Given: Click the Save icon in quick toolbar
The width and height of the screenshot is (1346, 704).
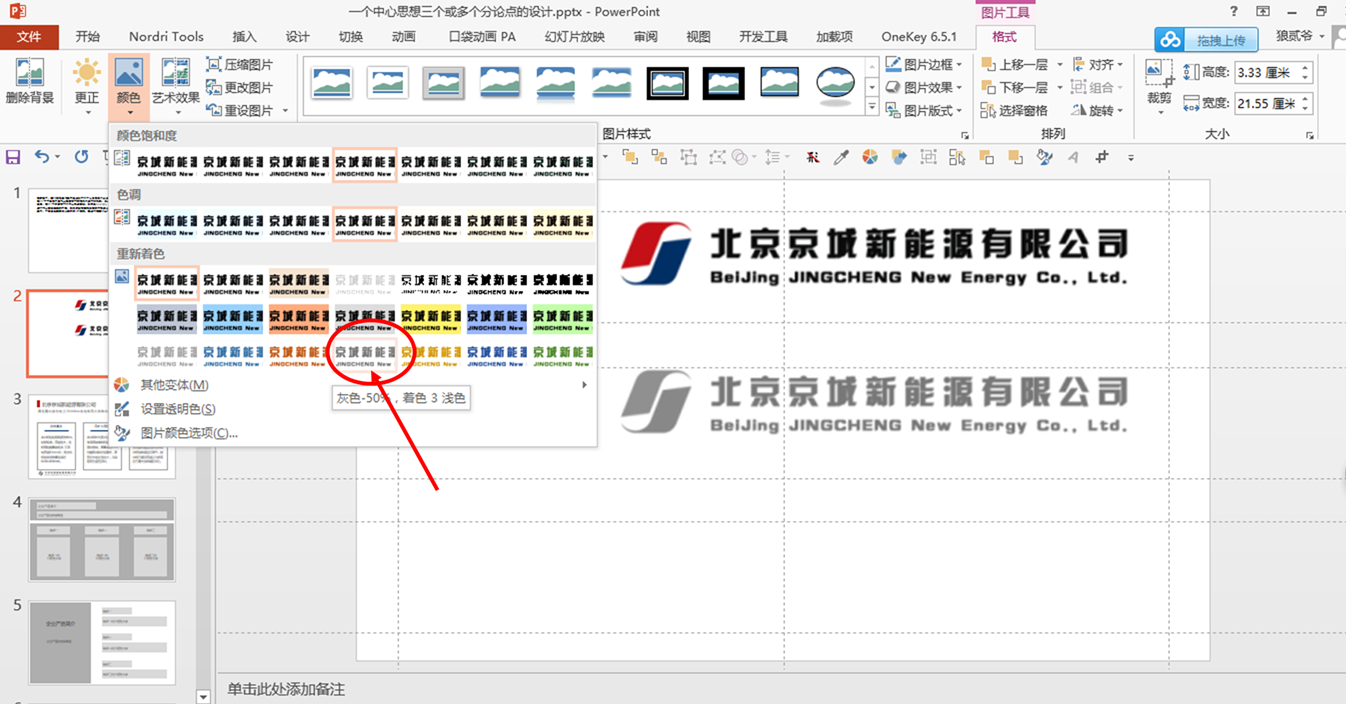Looking at the screenshot, I should [x=13, y=157].
